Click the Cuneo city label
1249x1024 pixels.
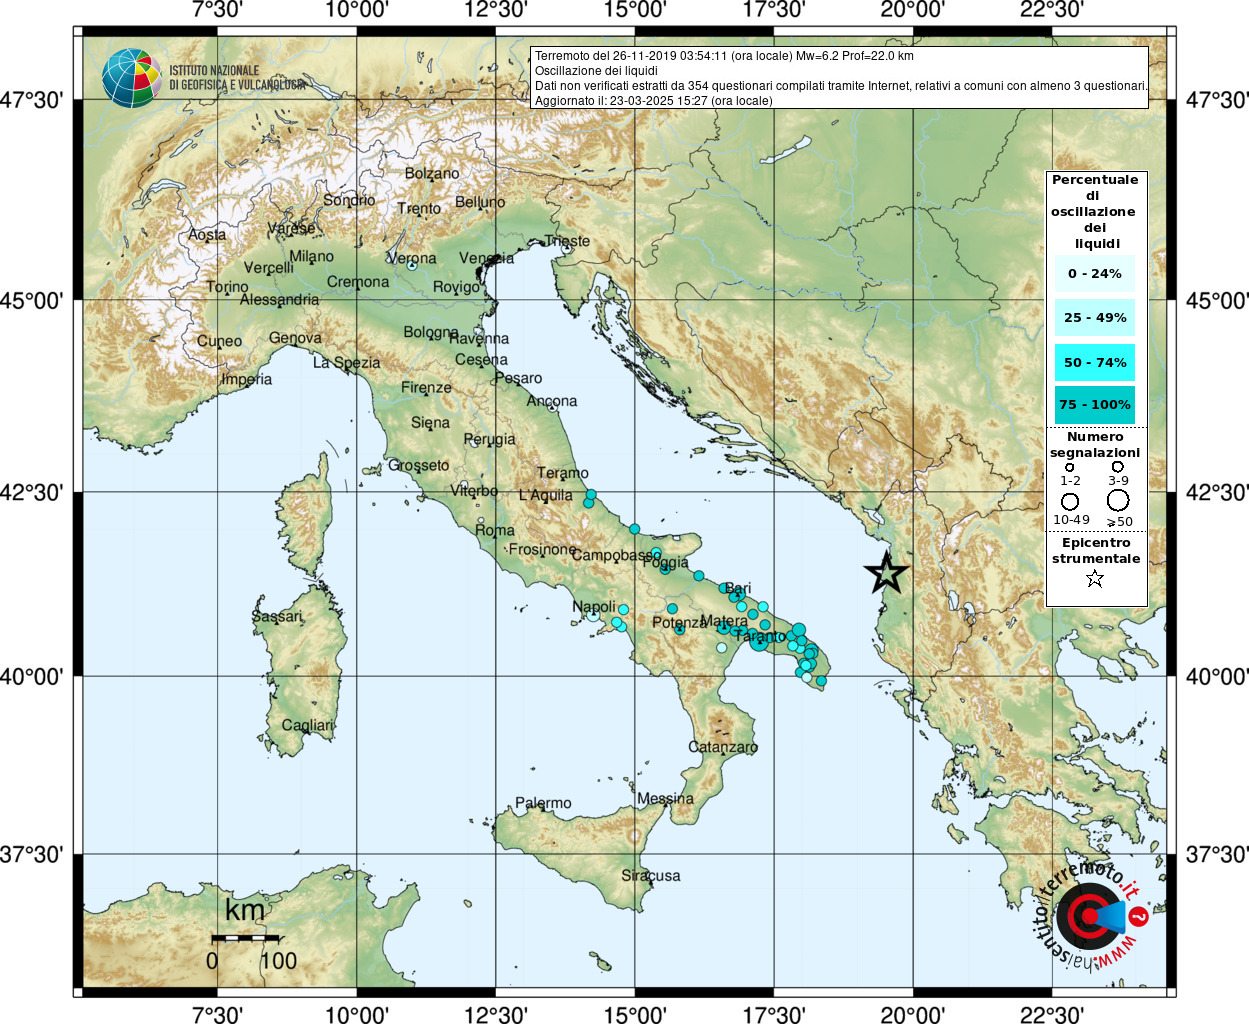[220, 341]
